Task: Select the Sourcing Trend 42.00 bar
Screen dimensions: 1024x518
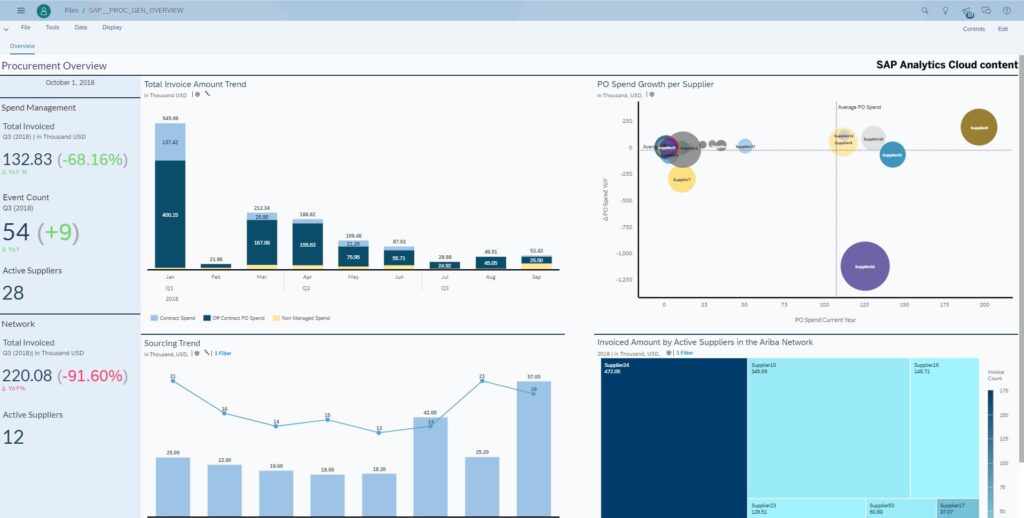Action: click(x=430, y=466)
